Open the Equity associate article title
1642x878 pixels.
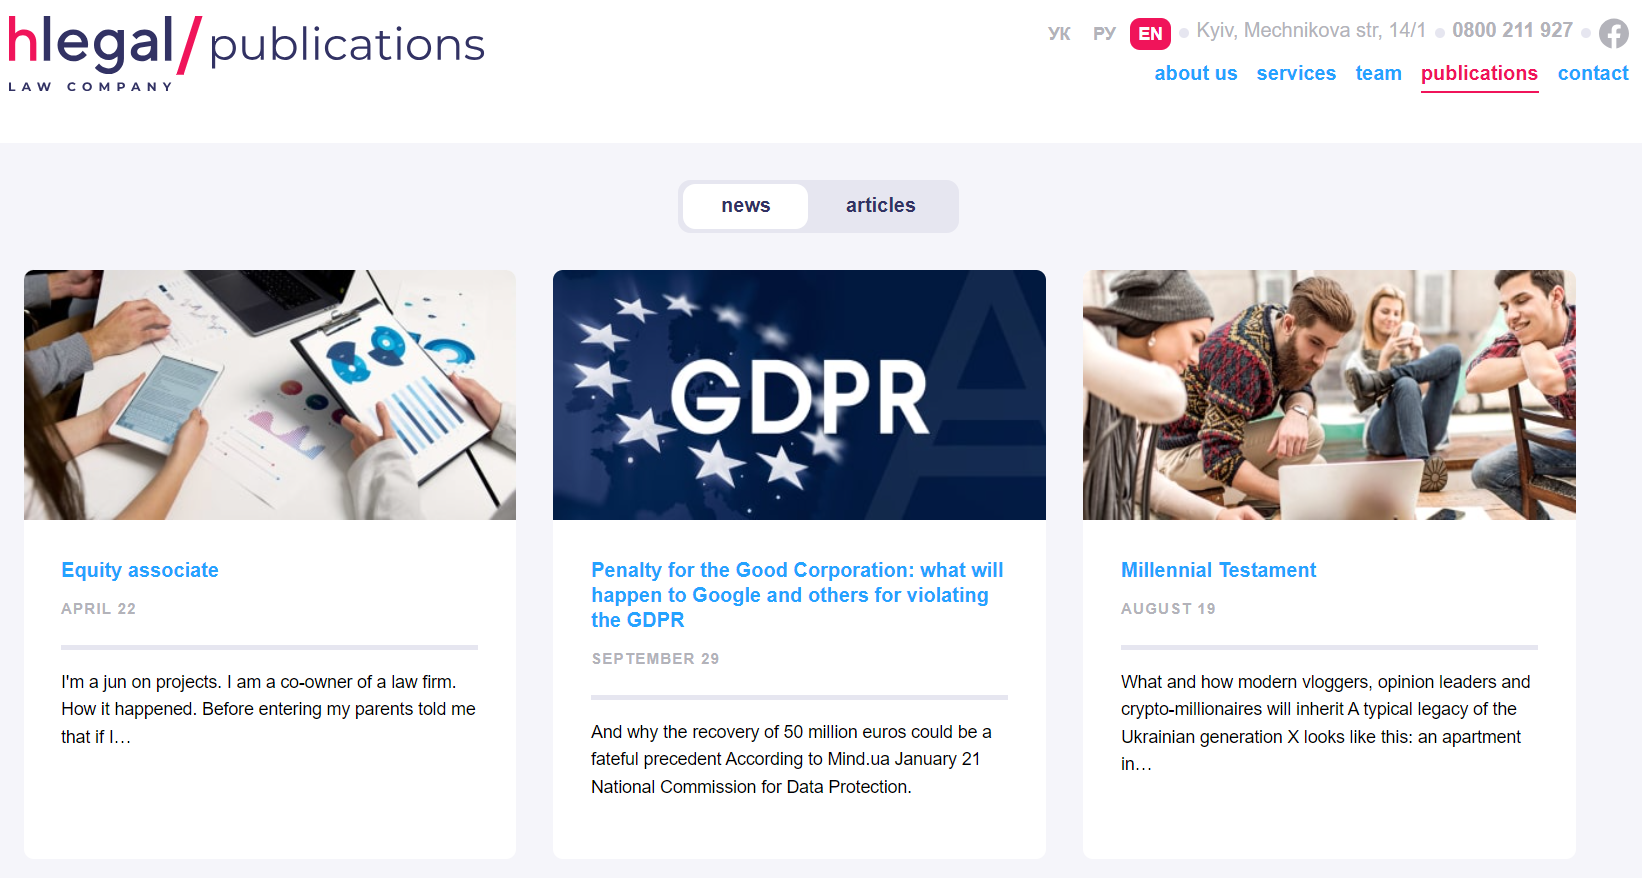pos(140,570)
